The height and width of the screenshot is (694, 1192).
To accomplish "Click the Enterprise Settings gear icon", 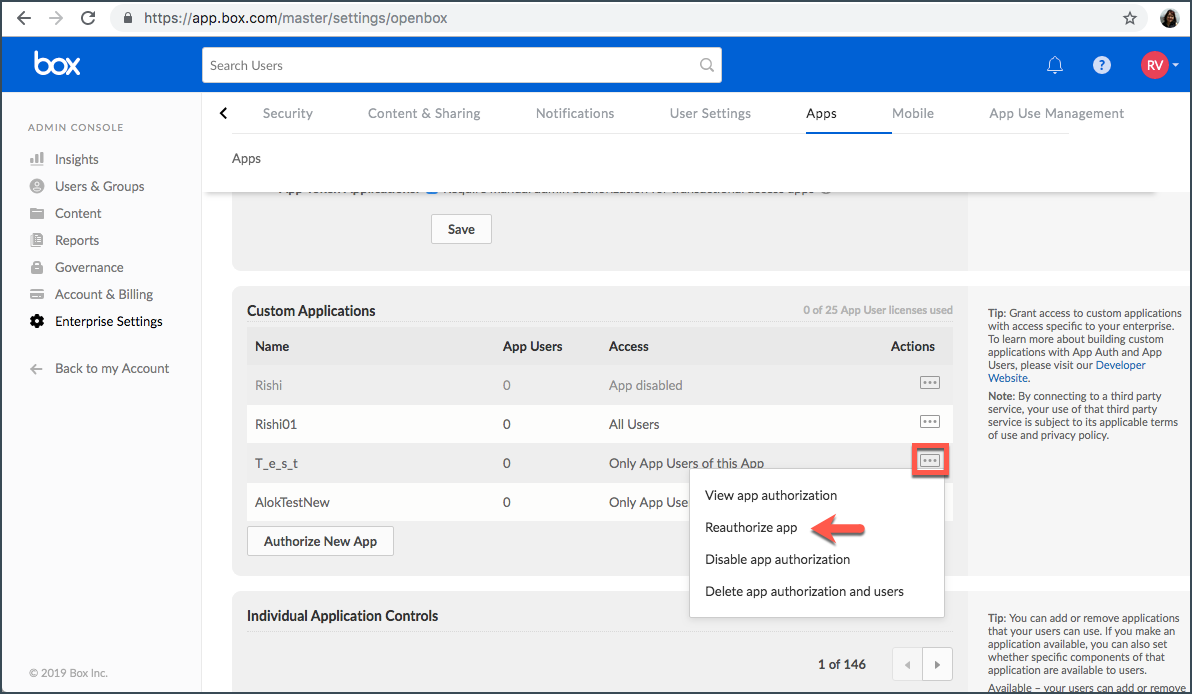I will 36,322.
